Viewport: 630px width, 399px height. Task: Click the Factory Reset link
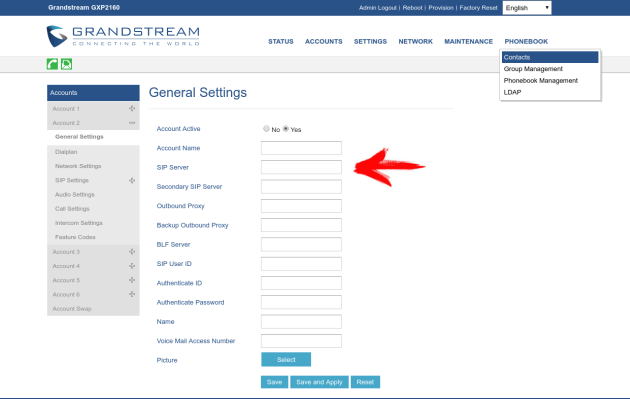[478, 8]
